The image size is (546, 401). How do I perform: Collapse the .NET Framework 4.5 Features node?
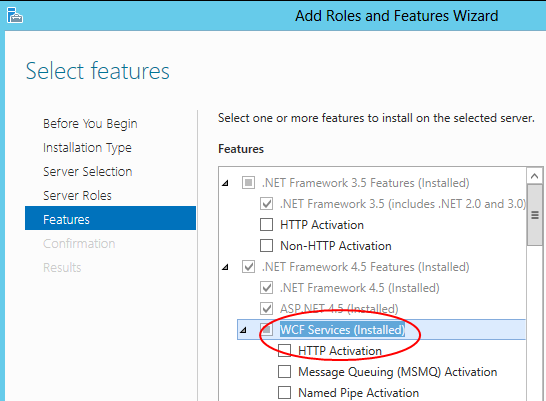(x=226, y=267)
